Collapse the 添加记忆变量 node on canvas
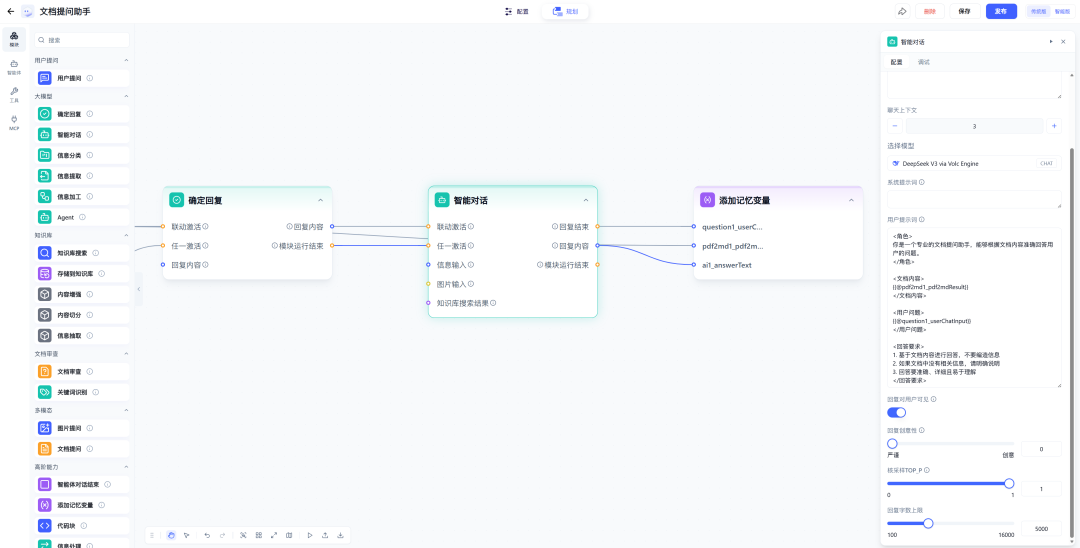 [851, 200]
